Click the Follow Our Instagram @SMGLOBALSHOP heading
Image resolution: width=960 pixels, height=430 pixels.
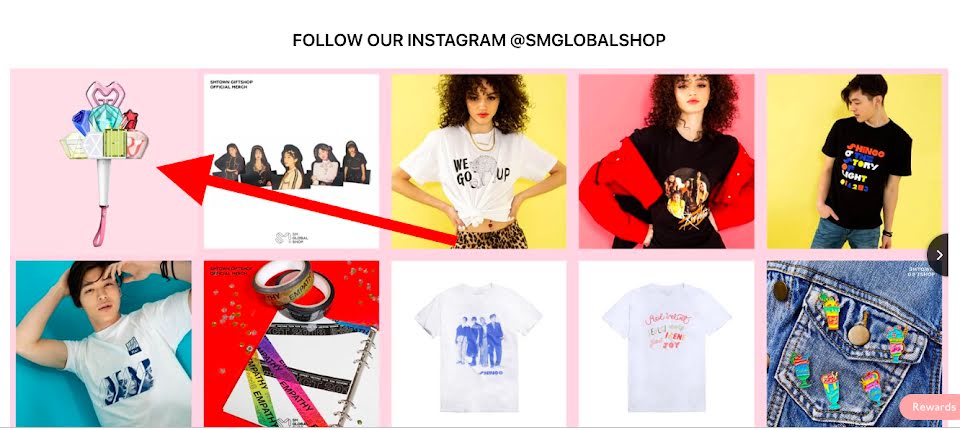(x=479, y=40)
